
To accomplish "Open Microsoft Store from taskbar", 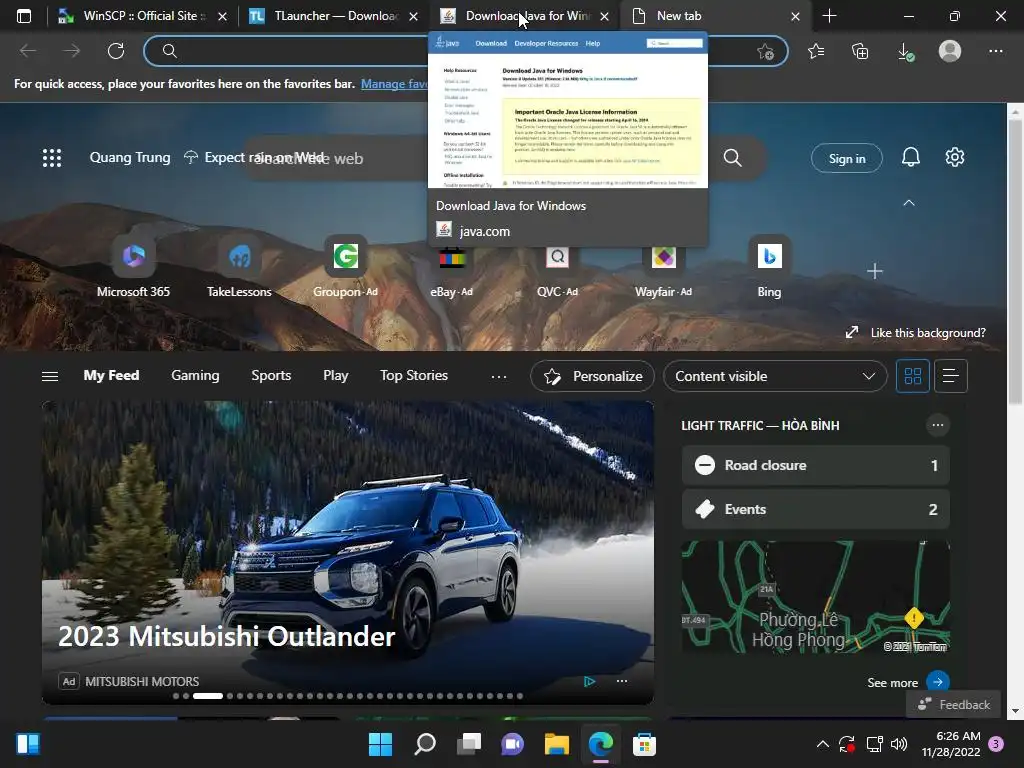I will pos(644,744).
